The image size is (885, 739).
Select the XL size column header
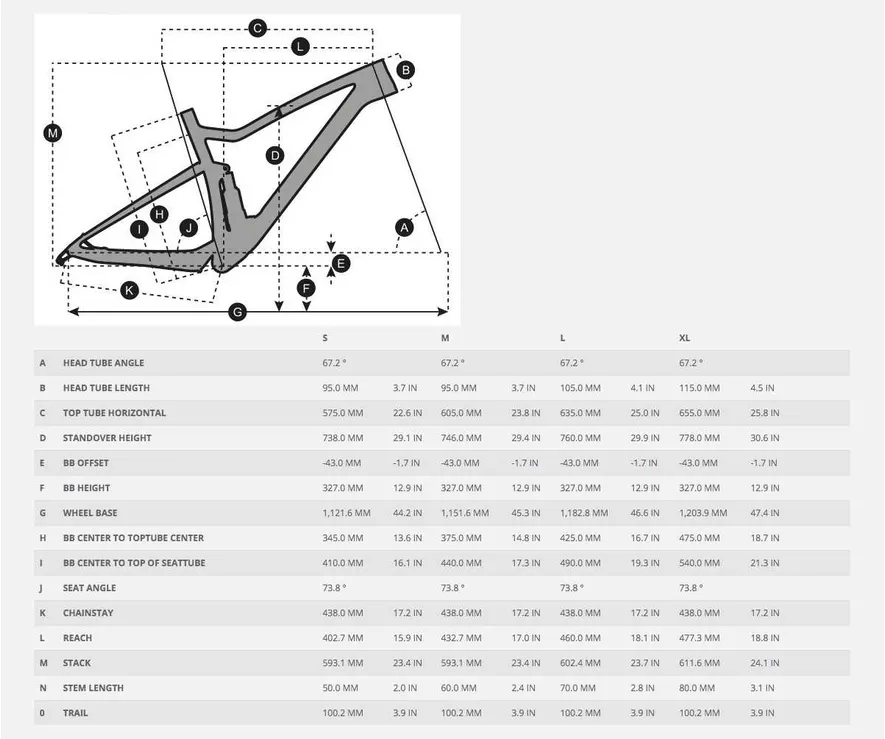click(x=685, y=338)
